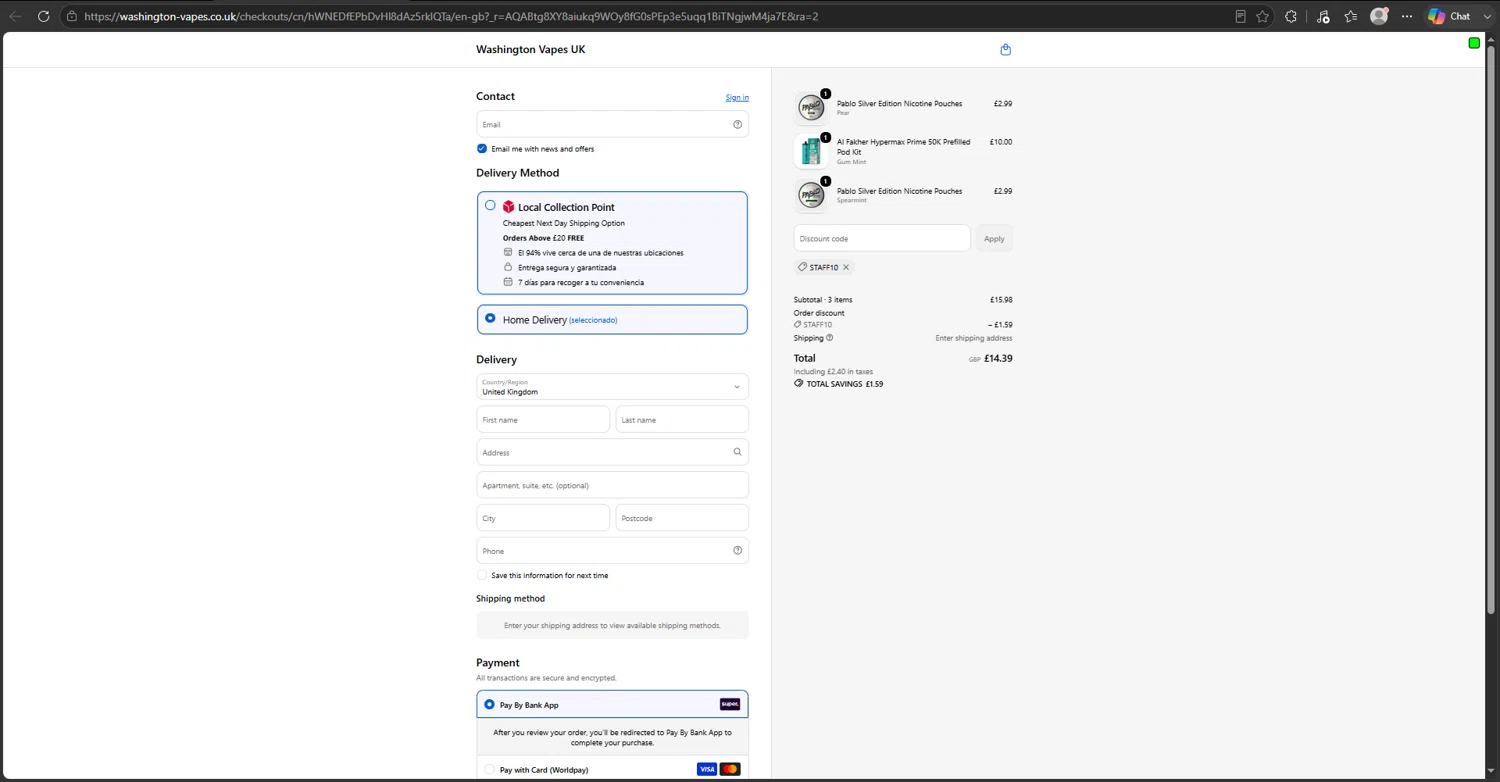Click the Pablo Pear pouches thumbnail
The width and height of the screenshot is (1500, 782).
[x=811, y=107]
